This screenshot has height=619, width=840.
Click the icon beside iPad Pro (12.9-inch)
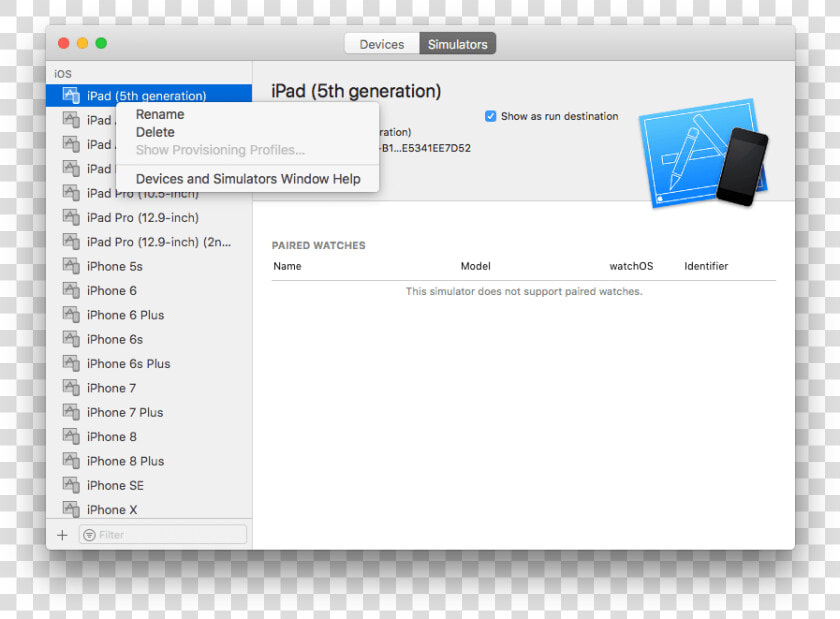71,217
